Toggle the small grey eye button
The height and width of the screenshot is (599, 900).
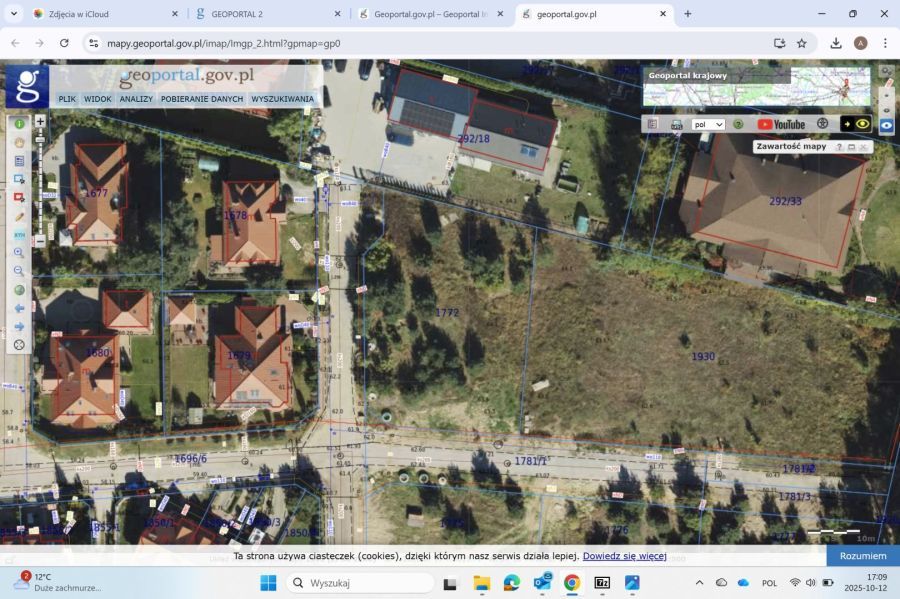tap(886, 110)
